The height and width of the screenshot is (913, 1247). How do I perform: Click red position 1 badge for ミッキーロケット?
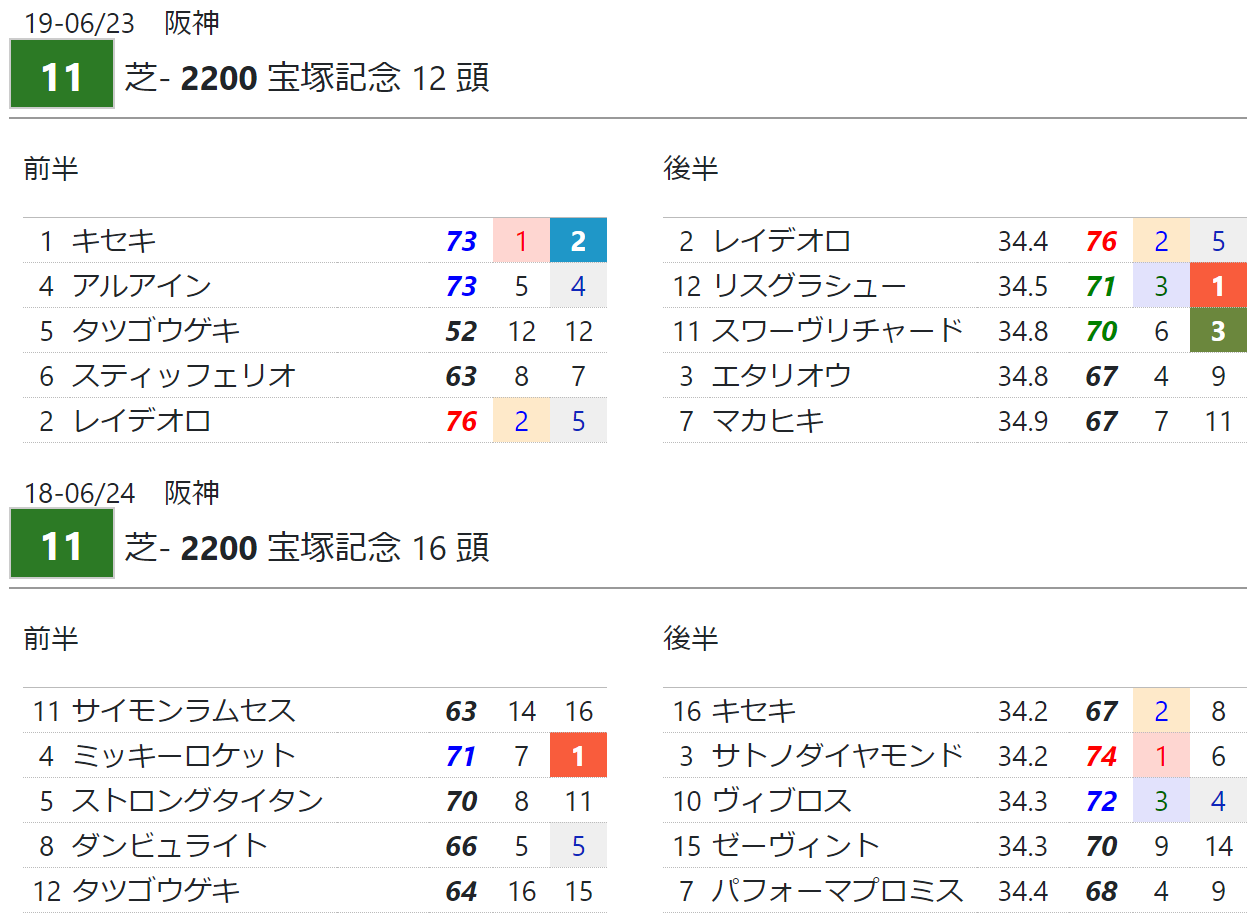[x=578, y=756]
